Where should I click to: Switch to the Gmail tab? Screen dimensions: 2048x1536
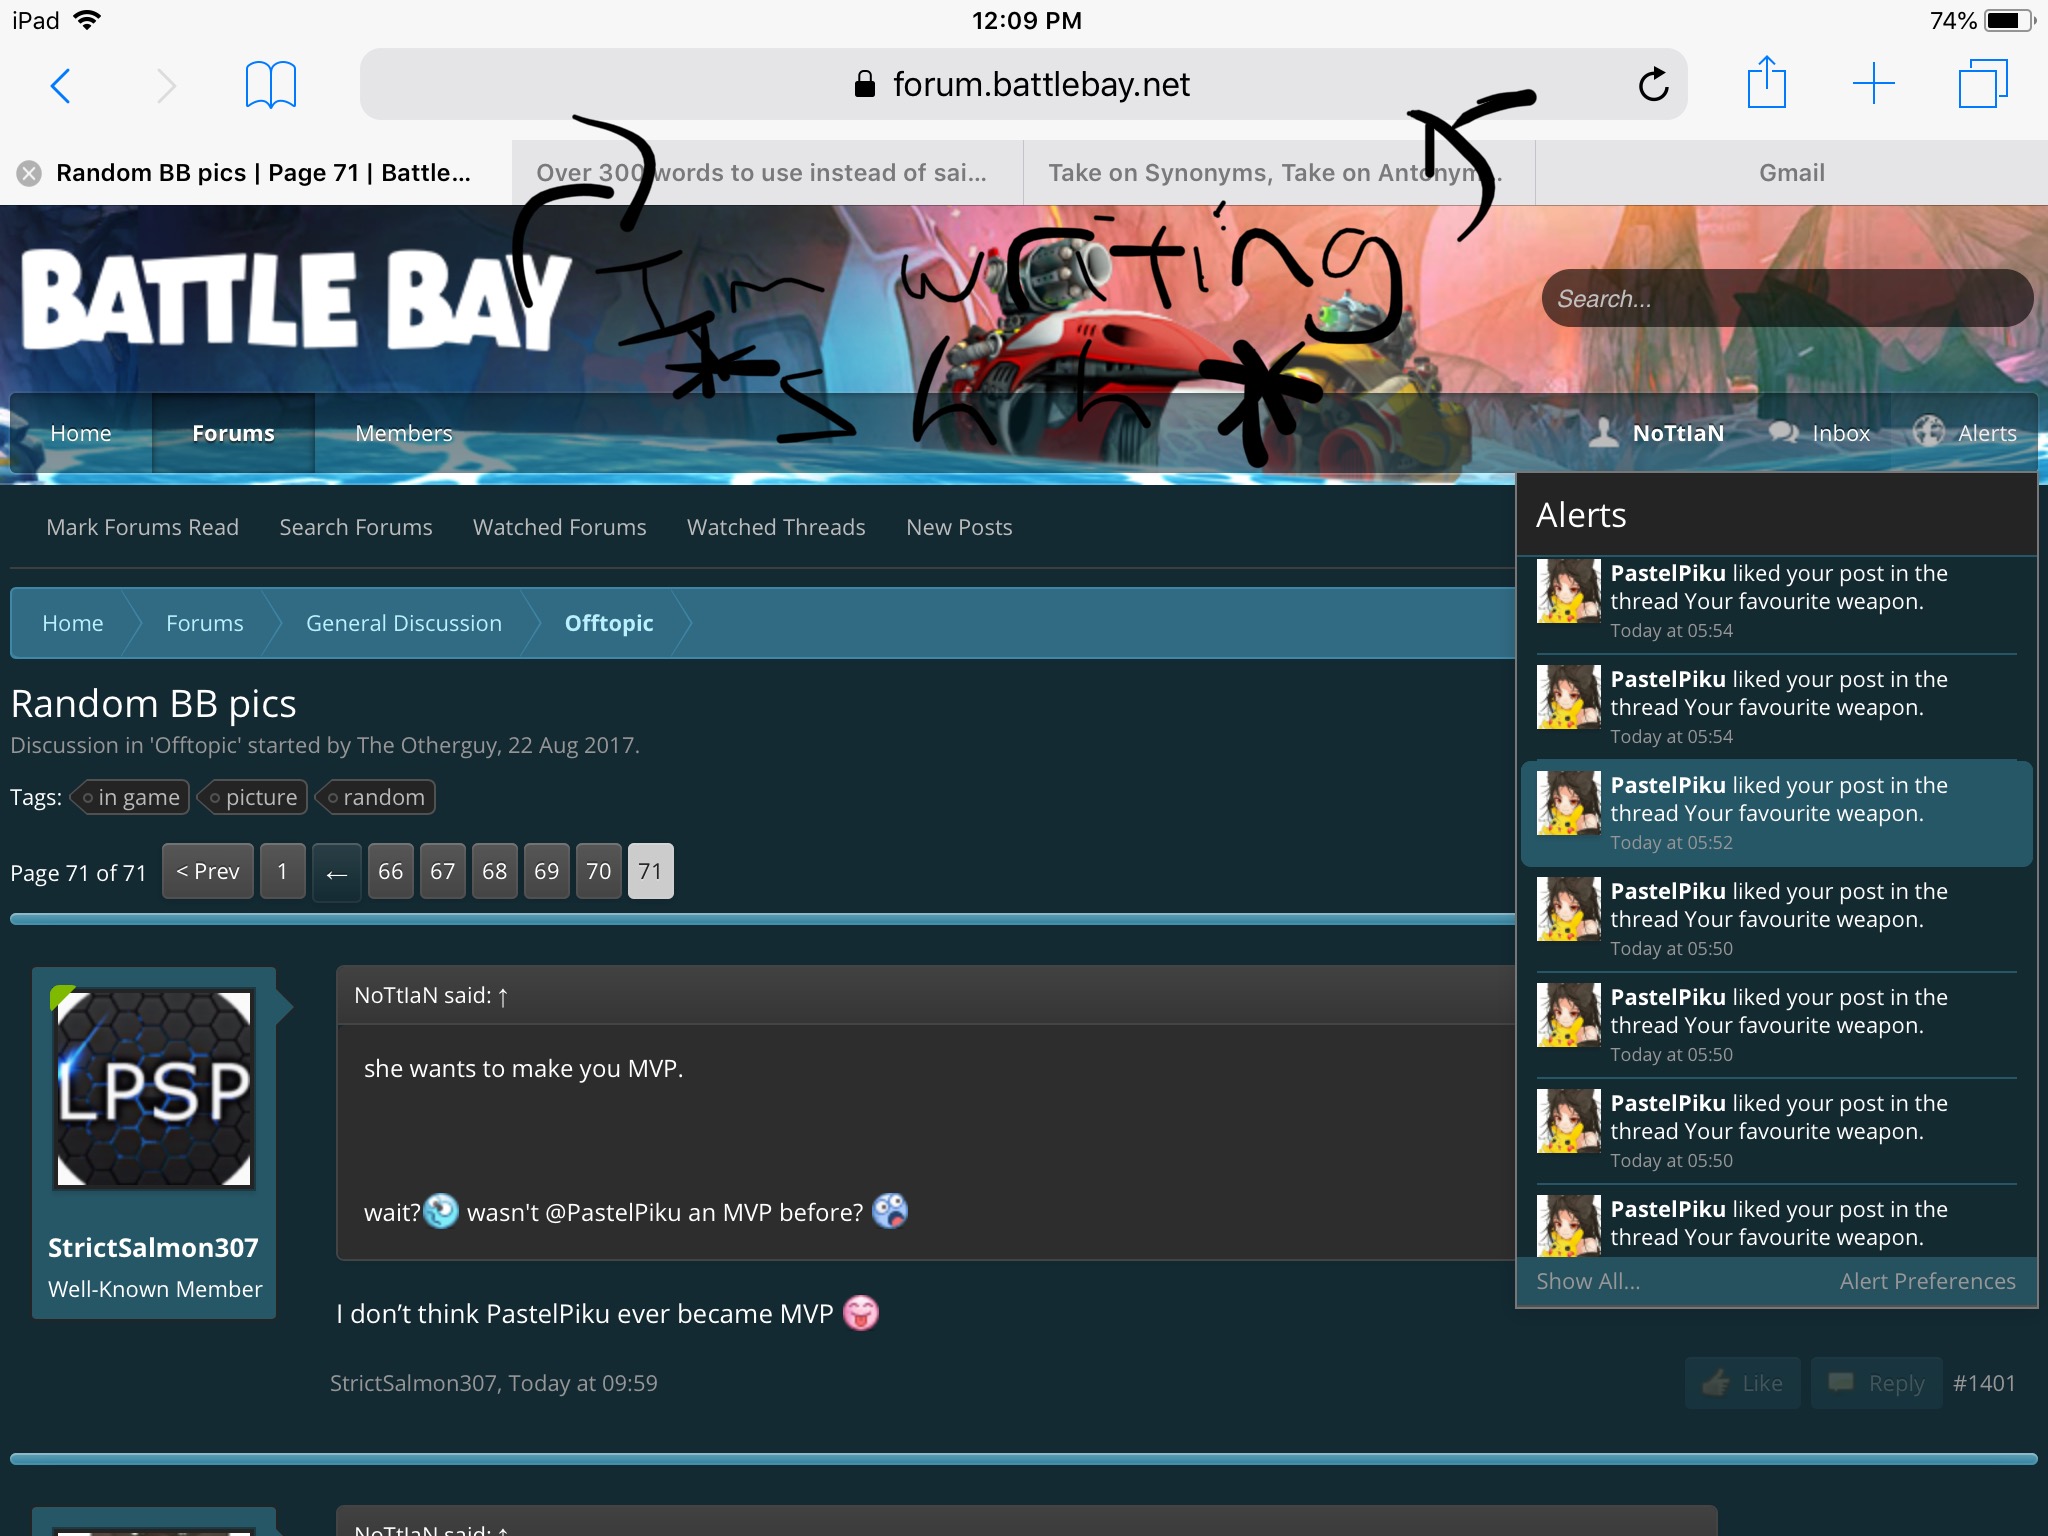pyautogui.click(x=1791, y=173)
